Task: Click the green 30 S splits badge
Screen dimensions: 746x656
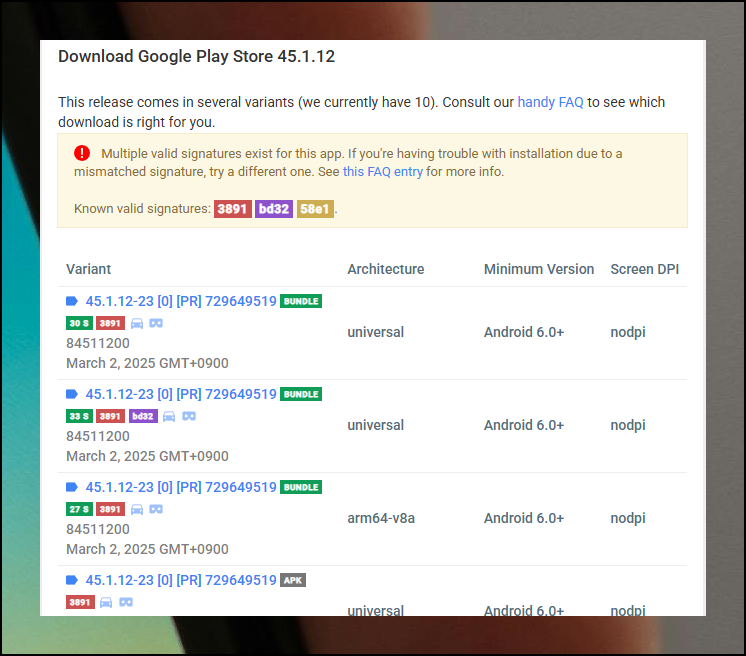Action: (x=79, y=323)
